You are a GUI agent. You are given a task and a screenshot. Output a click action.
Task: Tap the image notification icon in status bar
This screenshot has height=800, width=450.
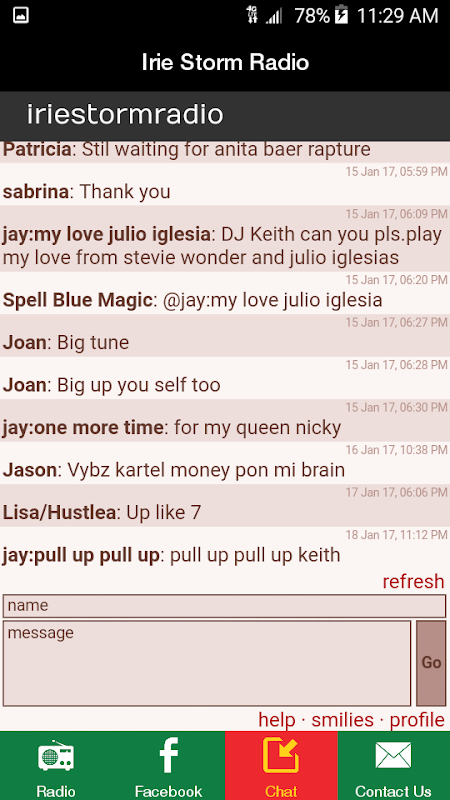pos(21,15)
